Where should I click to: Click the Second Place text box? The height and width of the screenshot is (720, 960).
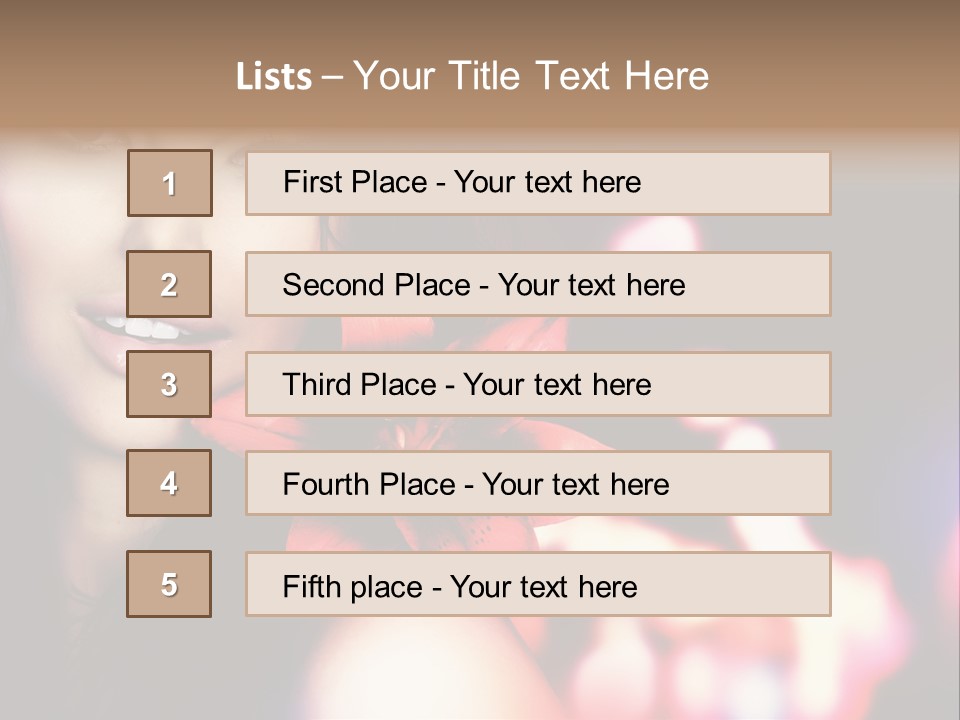coord(538,284)
